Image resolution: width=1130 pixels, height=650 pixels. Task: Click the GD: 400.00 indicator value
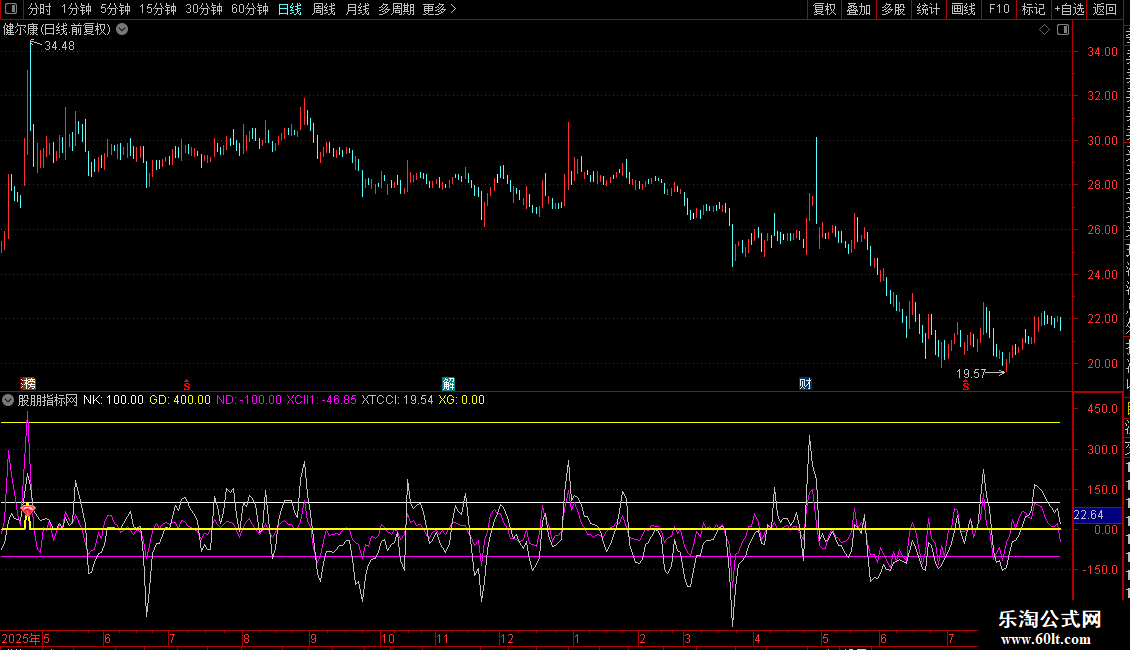coord(180,400)
